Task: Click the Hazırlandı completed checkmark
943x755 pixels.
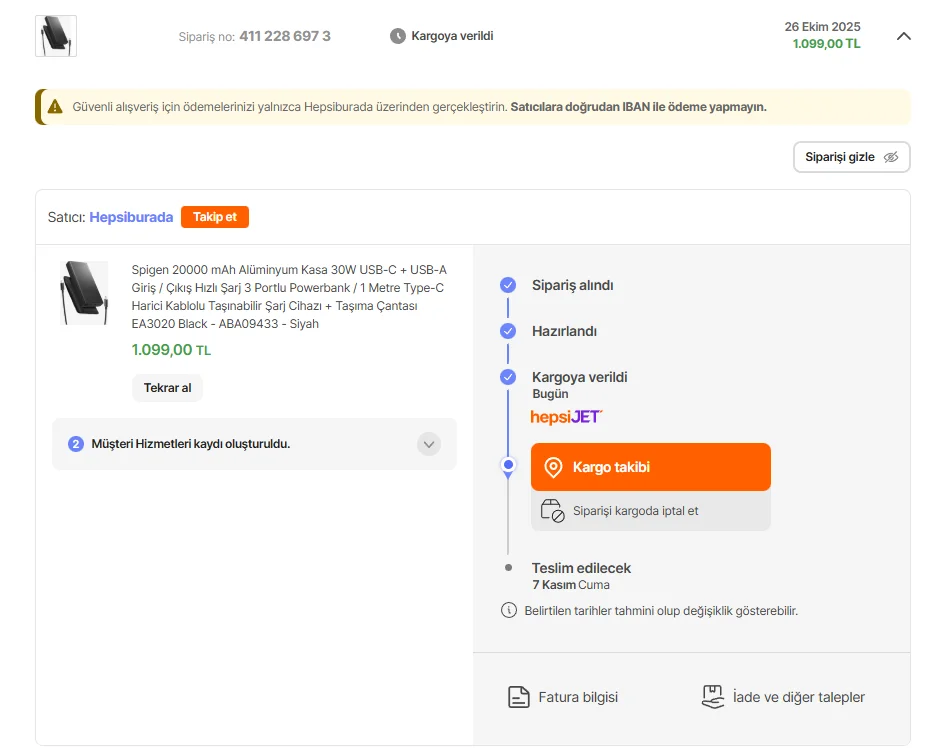Action: tap(508, 331)
